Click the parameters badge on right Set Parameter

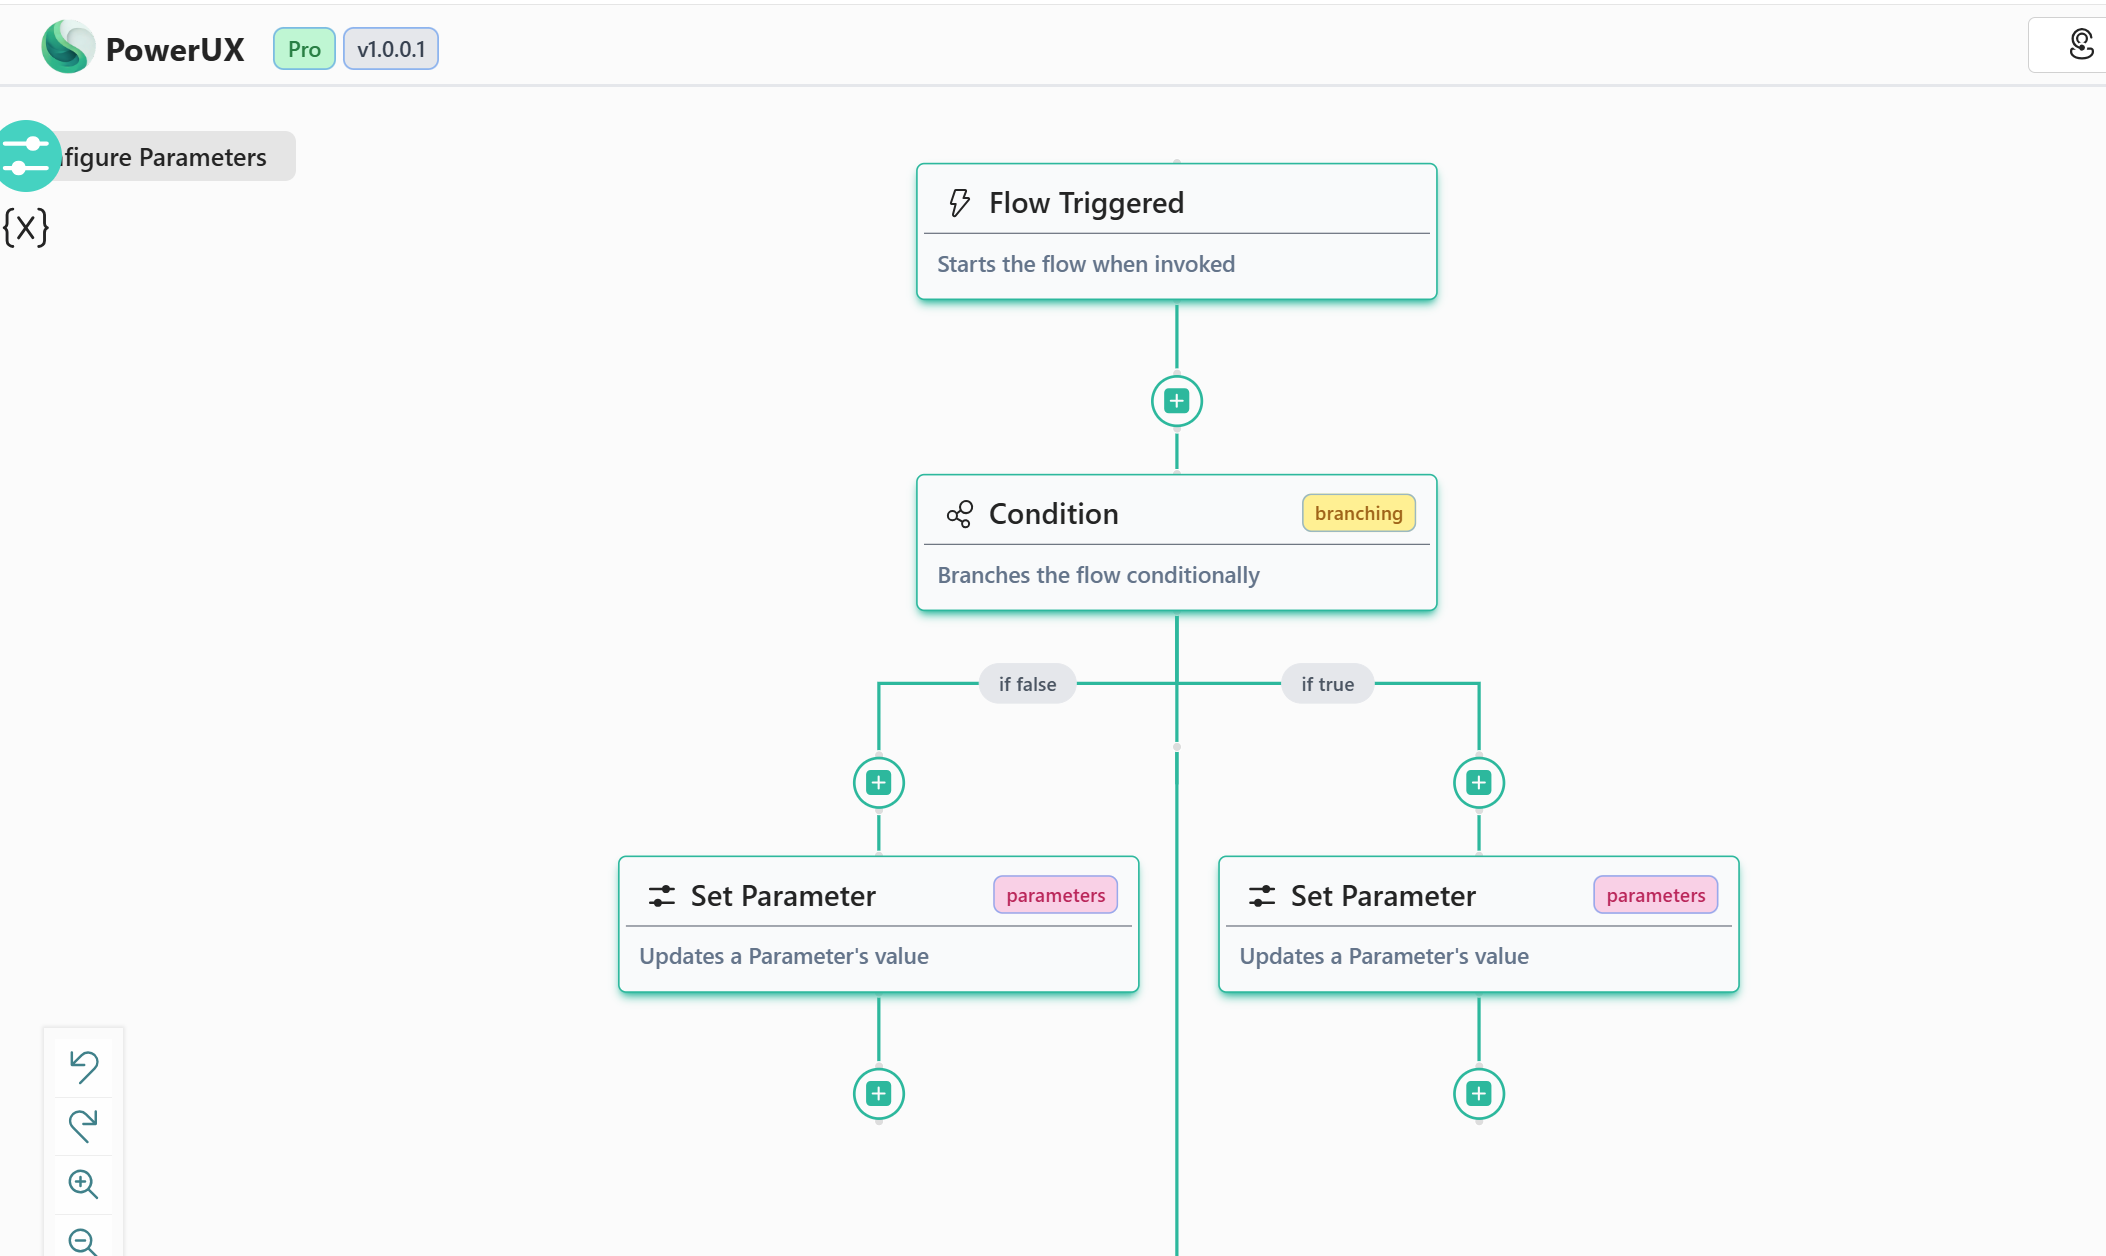[x=1654, y=894]
